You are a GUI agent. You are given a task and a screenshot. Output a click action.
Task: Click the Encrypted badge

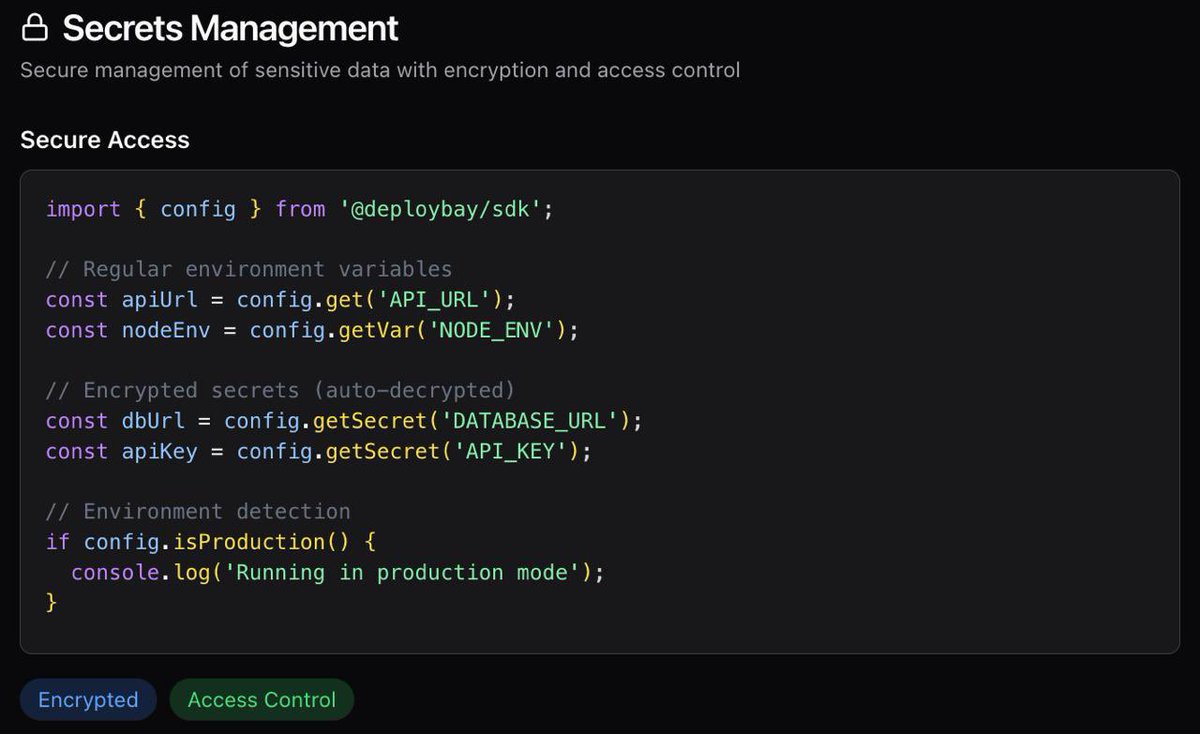click(88, 700)
